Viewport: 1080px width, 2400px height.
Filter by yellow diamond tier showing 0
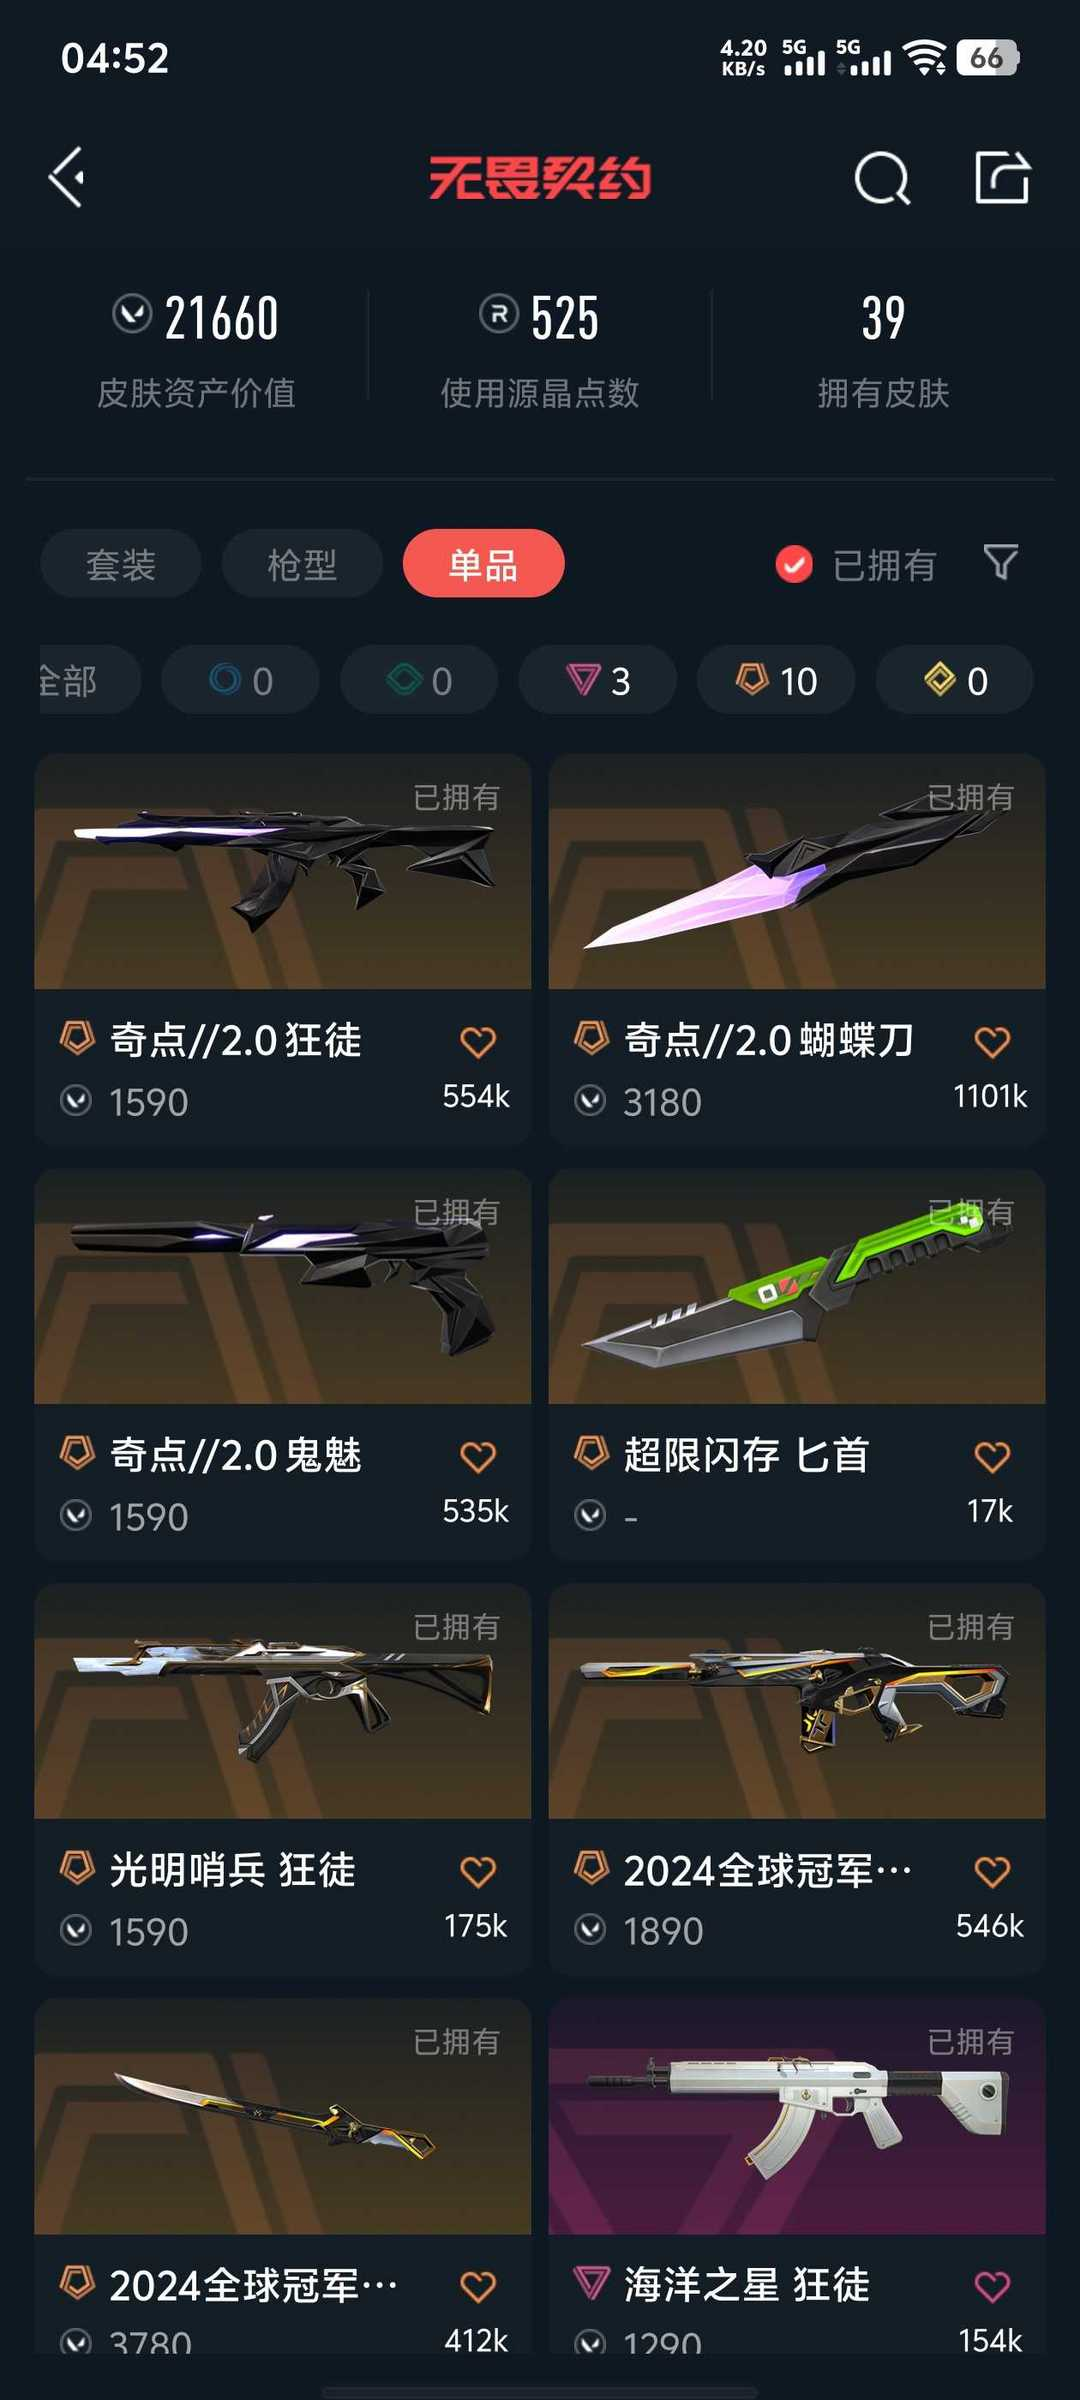[x=955, y=680]
